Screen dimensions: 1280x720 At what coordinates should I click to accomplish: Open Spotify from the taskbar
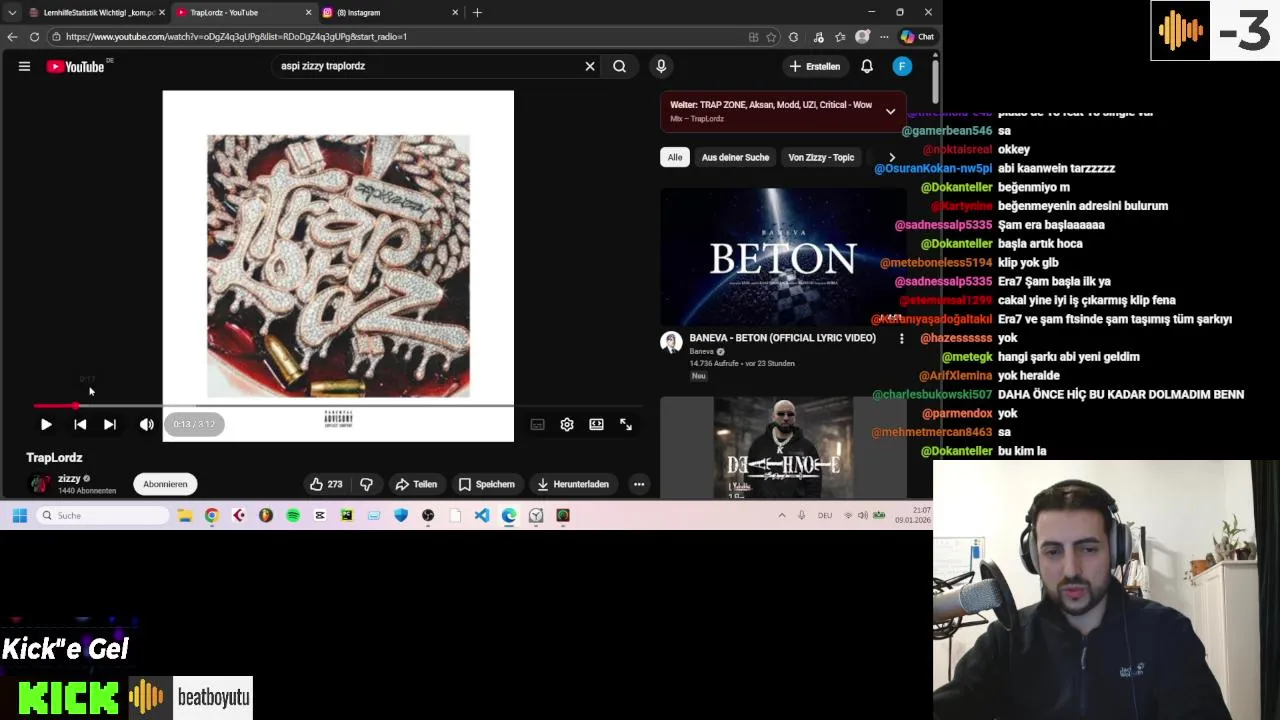pyautogui.click(x=293, y=515)
